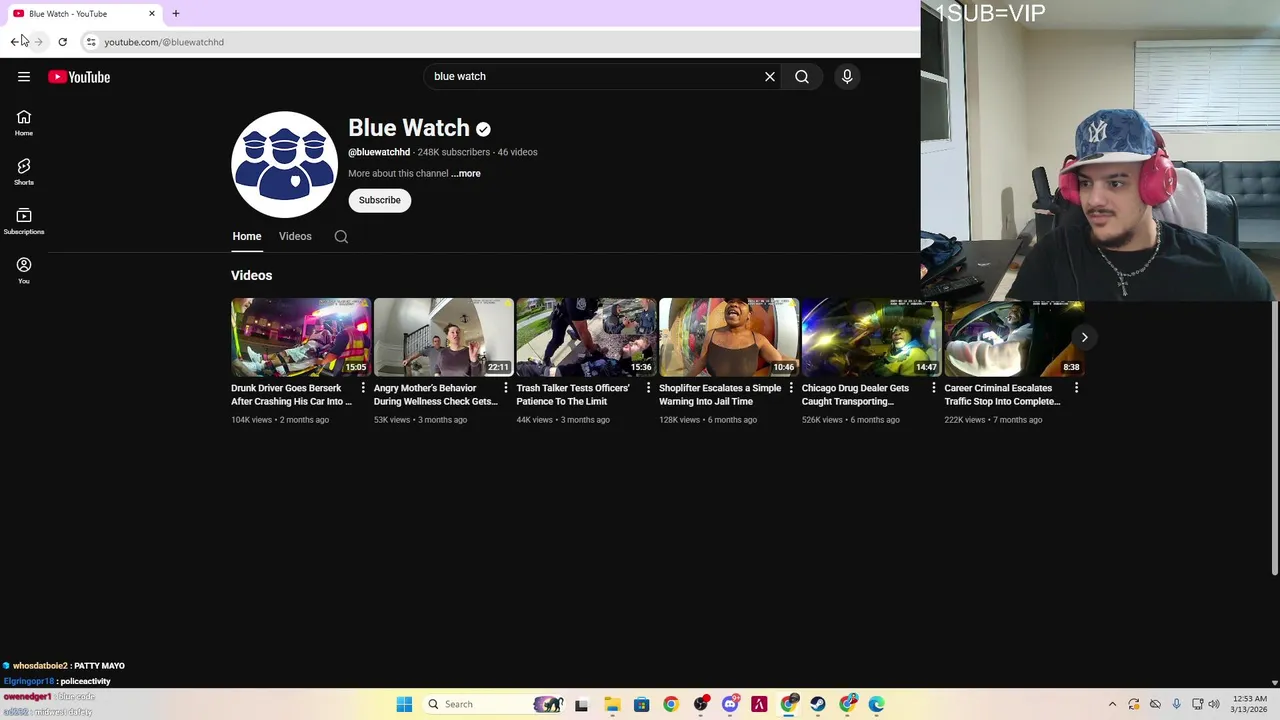The height and width of the screenshot is (720, 1280).
Task: Launch Steam from the taskbar
Action: (x=818, y=704)
